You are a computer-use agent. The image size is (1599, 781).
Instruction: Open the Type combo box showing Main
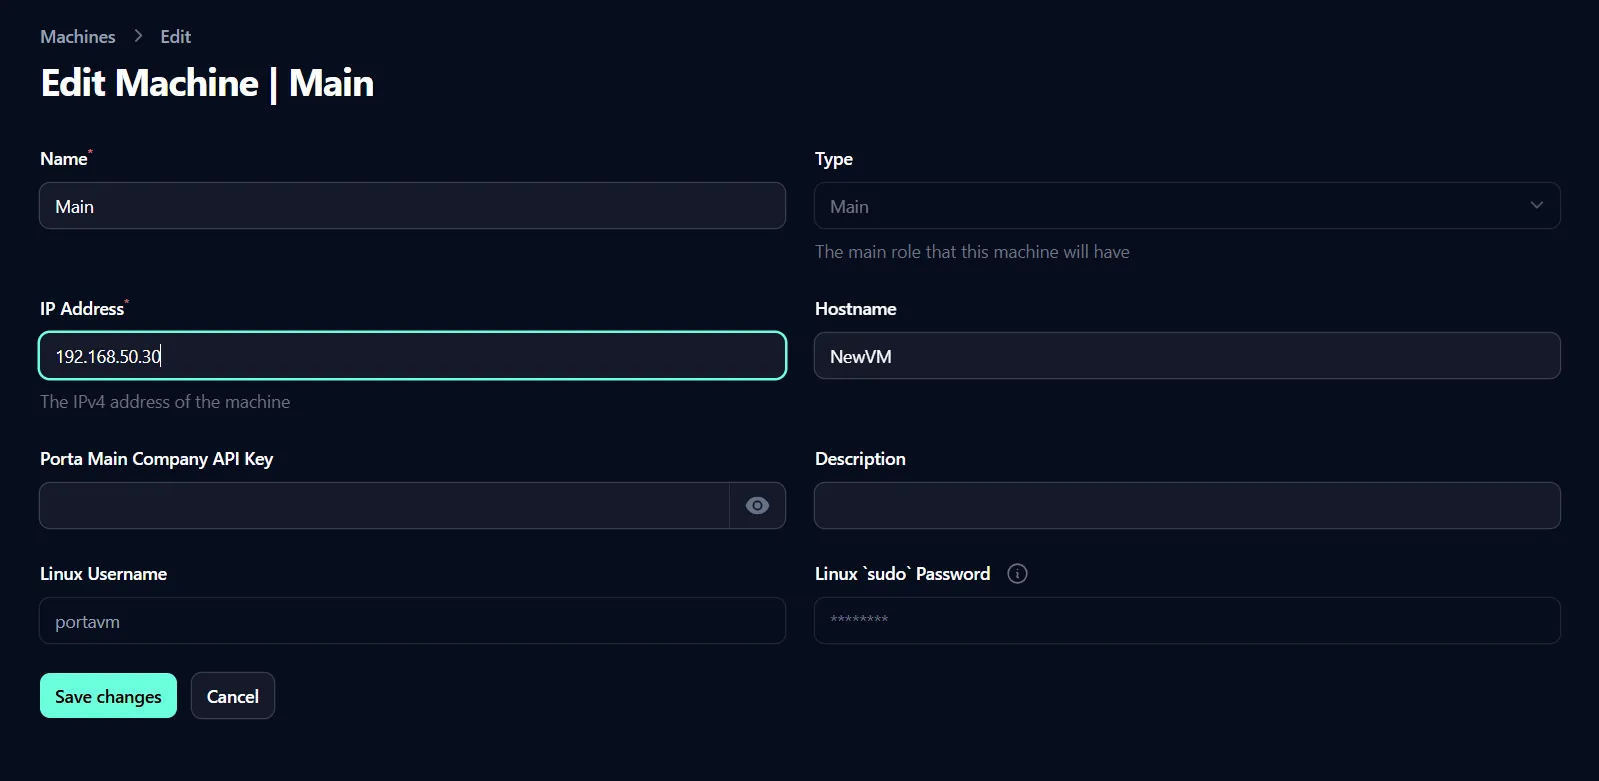click(x=1170, y=206)
